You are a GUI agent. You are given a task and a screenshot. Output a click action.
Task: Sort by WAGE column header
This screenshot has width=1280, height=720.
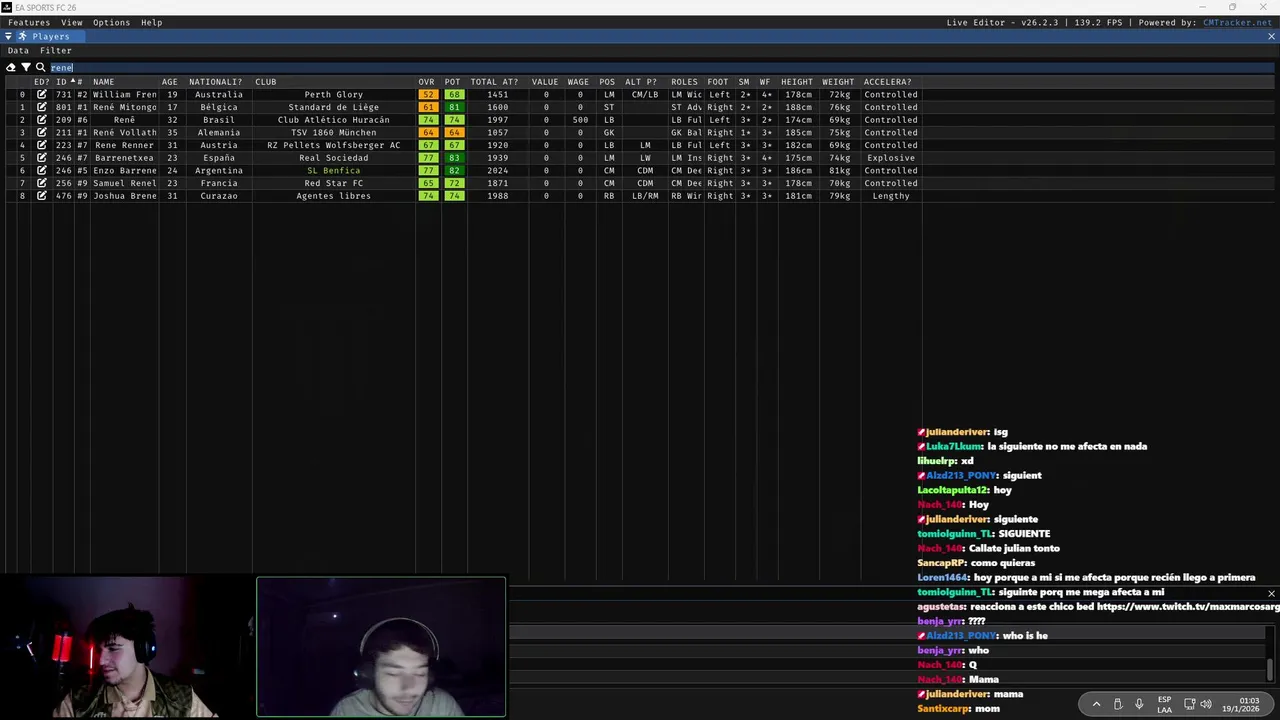578,82
